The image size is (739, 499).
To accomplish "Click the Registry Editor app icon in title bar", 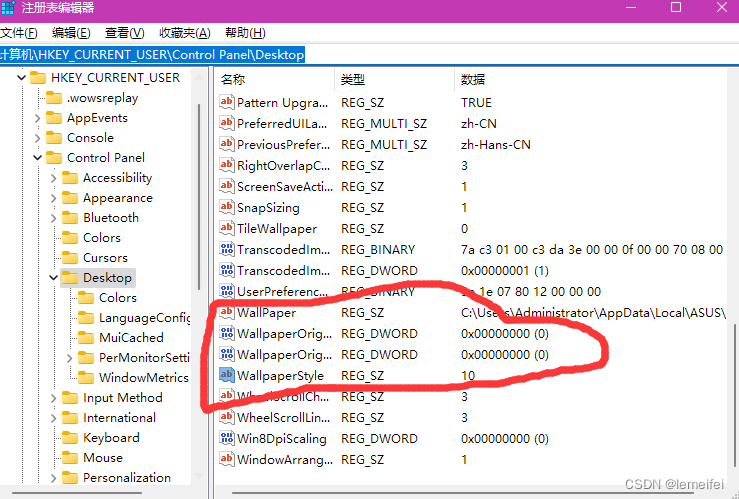I will coord(8,8).
